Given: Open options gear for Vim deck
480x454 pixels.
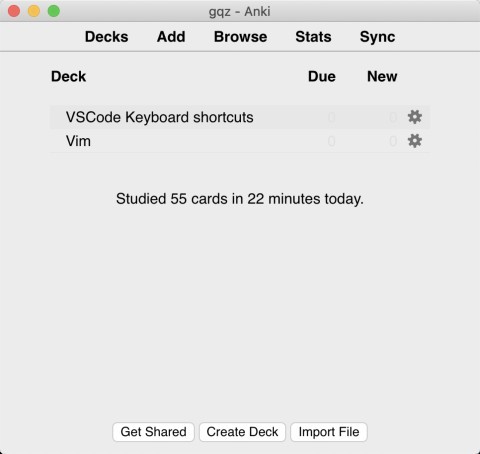Looking at the screenshot, I should click(x=415, y=141).
